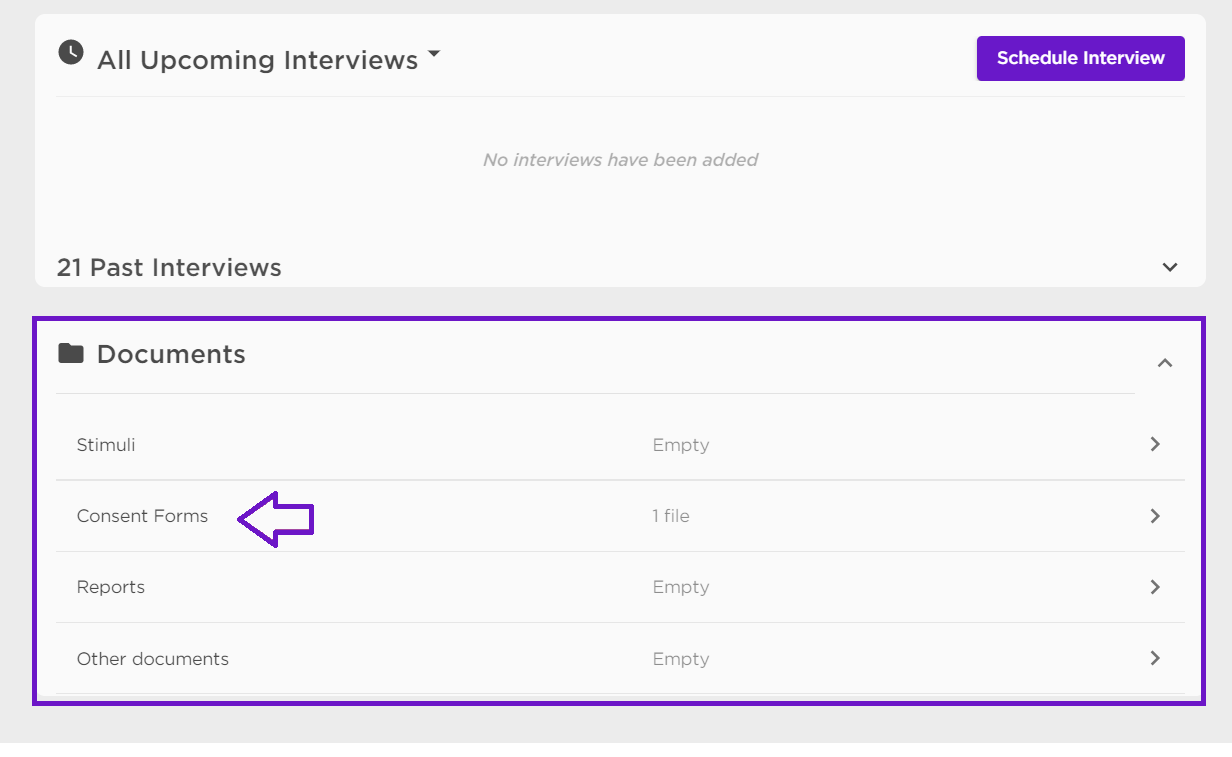Click the clock icon beside All Upcoming Interviews
Image resolution: width=1232 pixels, height=757 pixels.
pos(71,52)
